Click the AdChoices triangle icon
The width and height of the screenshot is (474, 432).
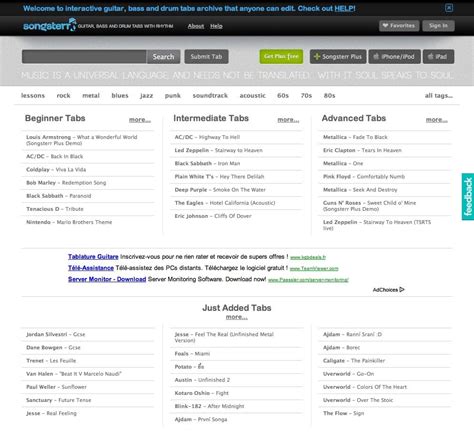pyautogui.click(x=402, y=290)
